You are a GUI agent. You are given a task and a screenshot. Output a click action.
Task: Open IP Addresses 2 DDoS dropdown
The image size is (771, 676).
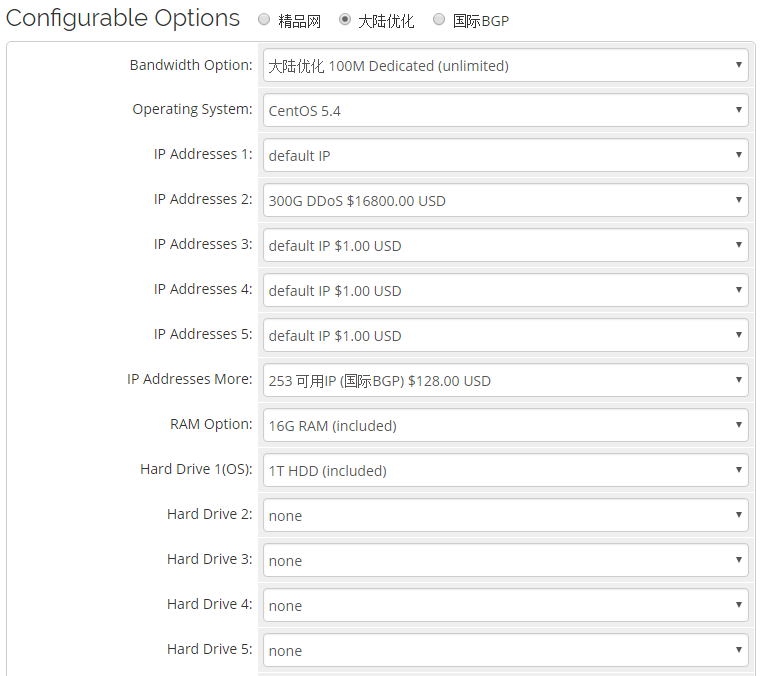click(505, 201)
